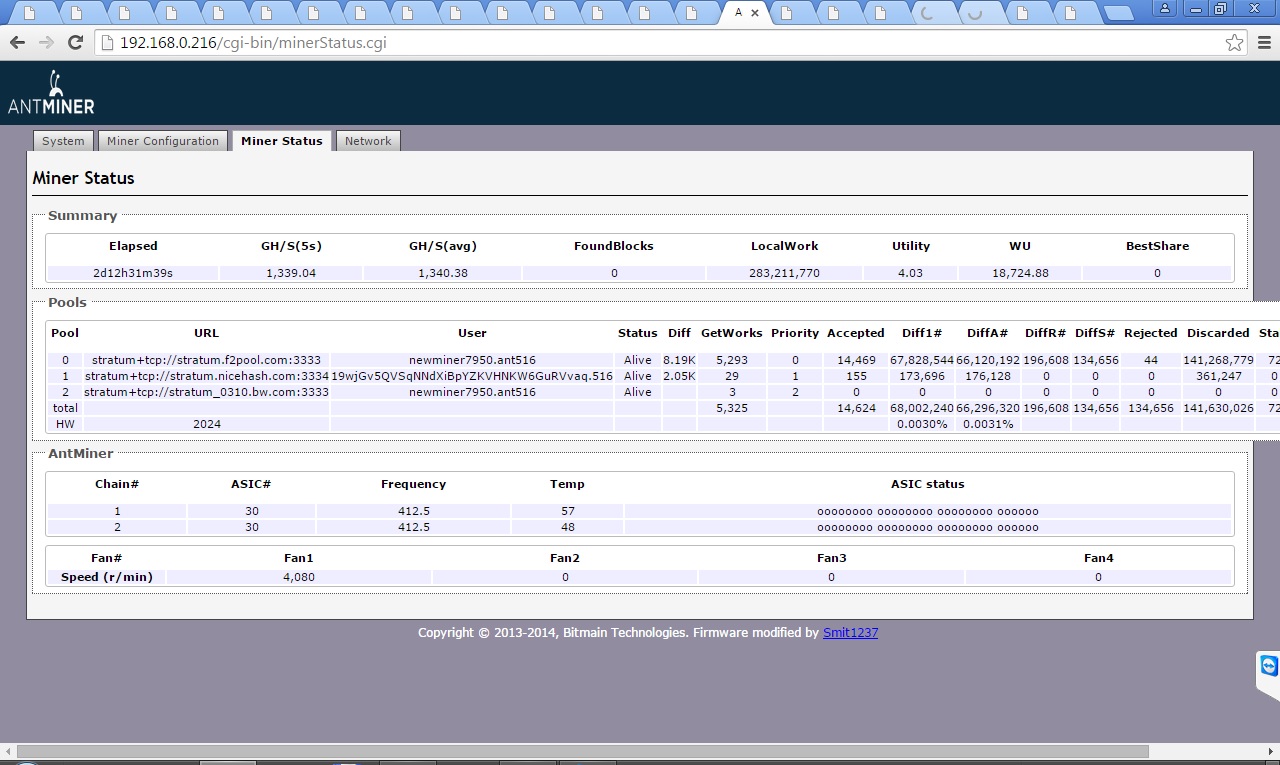Close the active Antminer browser tab
This screenshot has width=1280, height=765.
point(756,13)
